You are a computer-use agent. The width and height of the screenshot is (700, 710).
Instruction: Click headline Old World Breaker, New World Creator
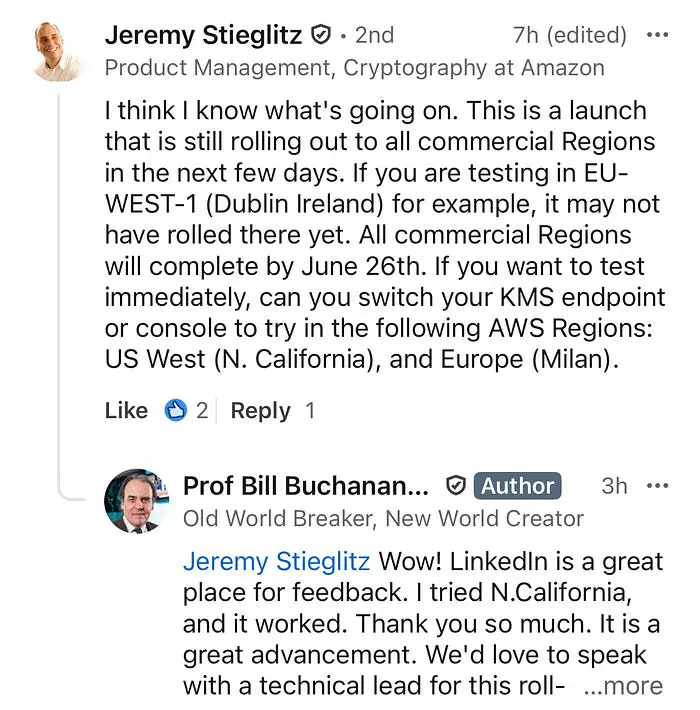[383, 518]
